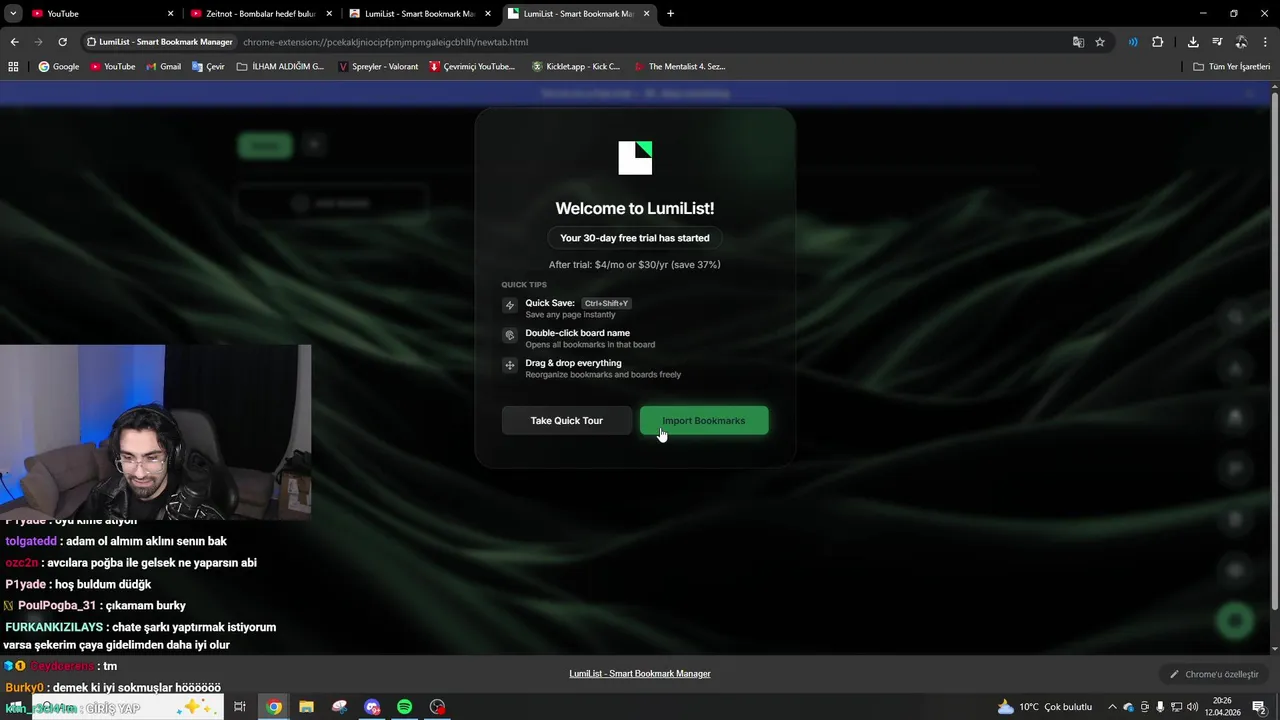
Task: Open media controls icon in toolbar
Action: (1217, 42)
